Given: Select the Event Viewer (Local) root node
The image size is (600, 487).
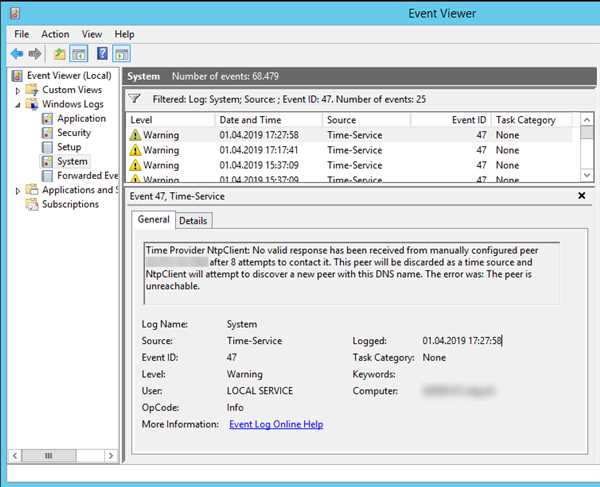Looking at the screenshot, I should pos(69,75).
